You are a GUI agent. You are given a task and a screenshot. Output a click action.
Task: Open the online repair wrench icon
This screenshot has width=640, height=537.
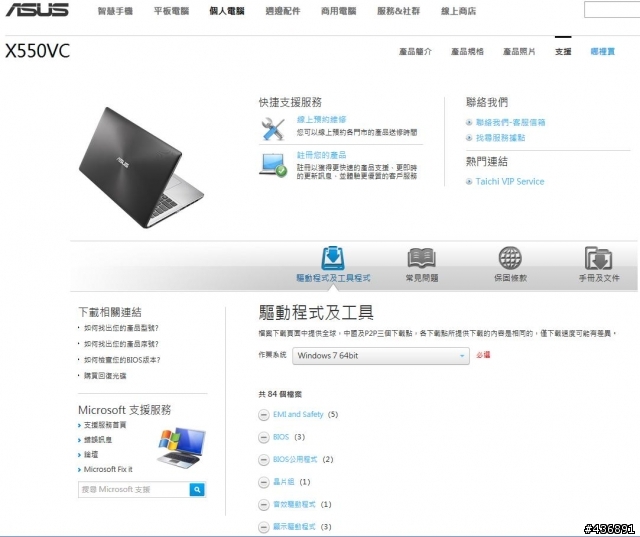(273, 129)
